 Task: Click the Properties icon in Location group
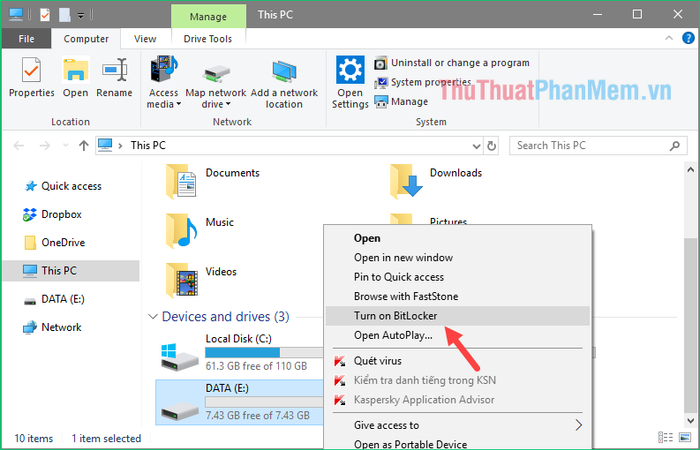(31, 71)
